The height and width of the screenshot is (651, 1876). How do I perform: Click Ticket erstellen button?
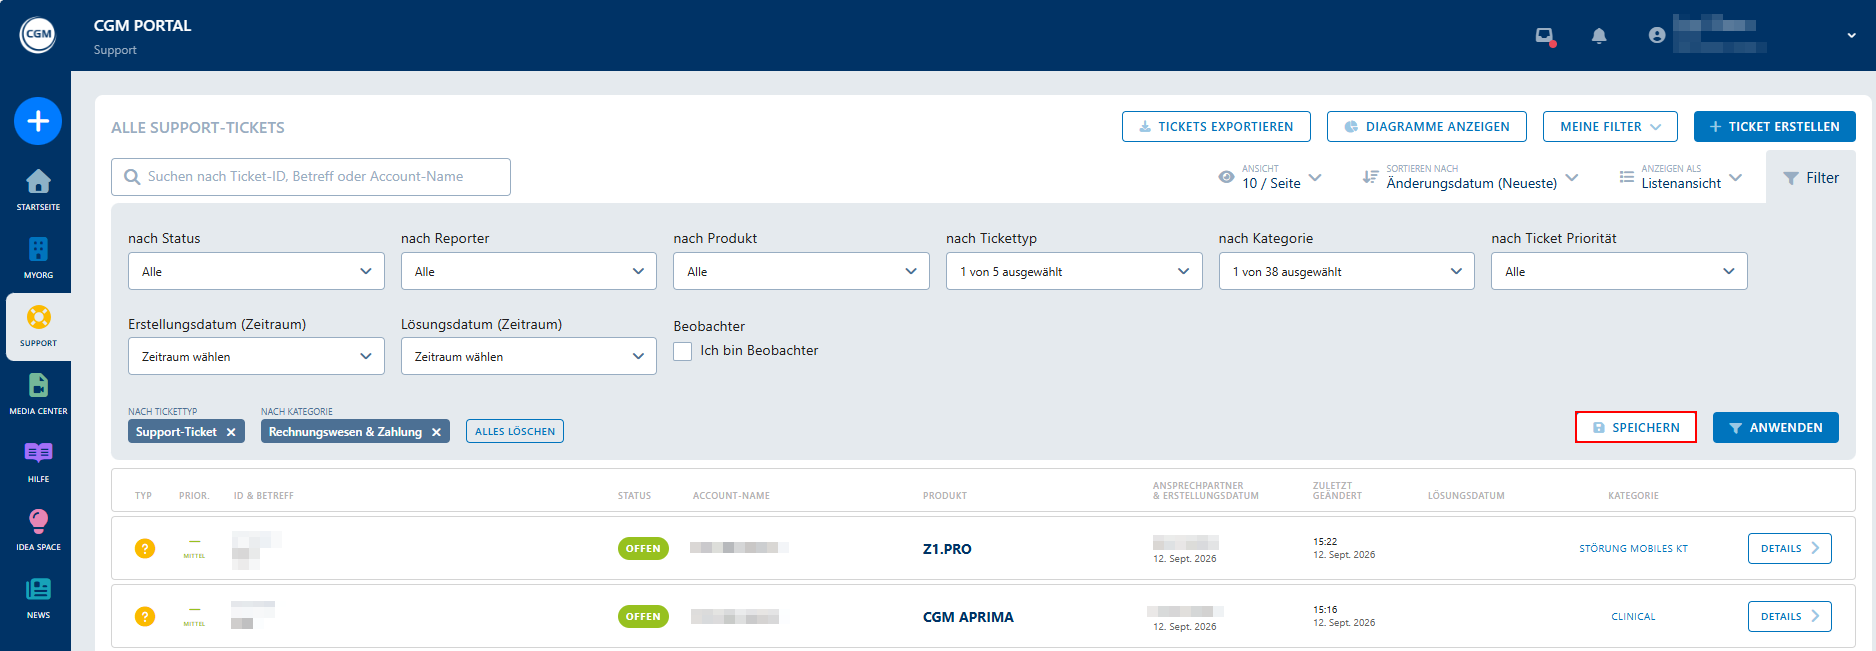1774,127
